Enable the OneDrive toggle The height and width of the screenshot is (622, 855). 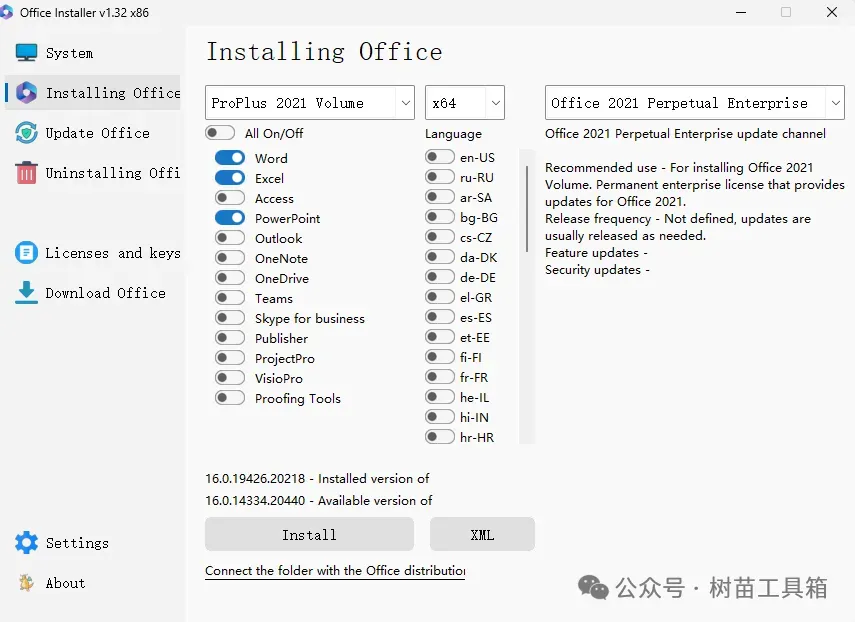coord(230,278)
